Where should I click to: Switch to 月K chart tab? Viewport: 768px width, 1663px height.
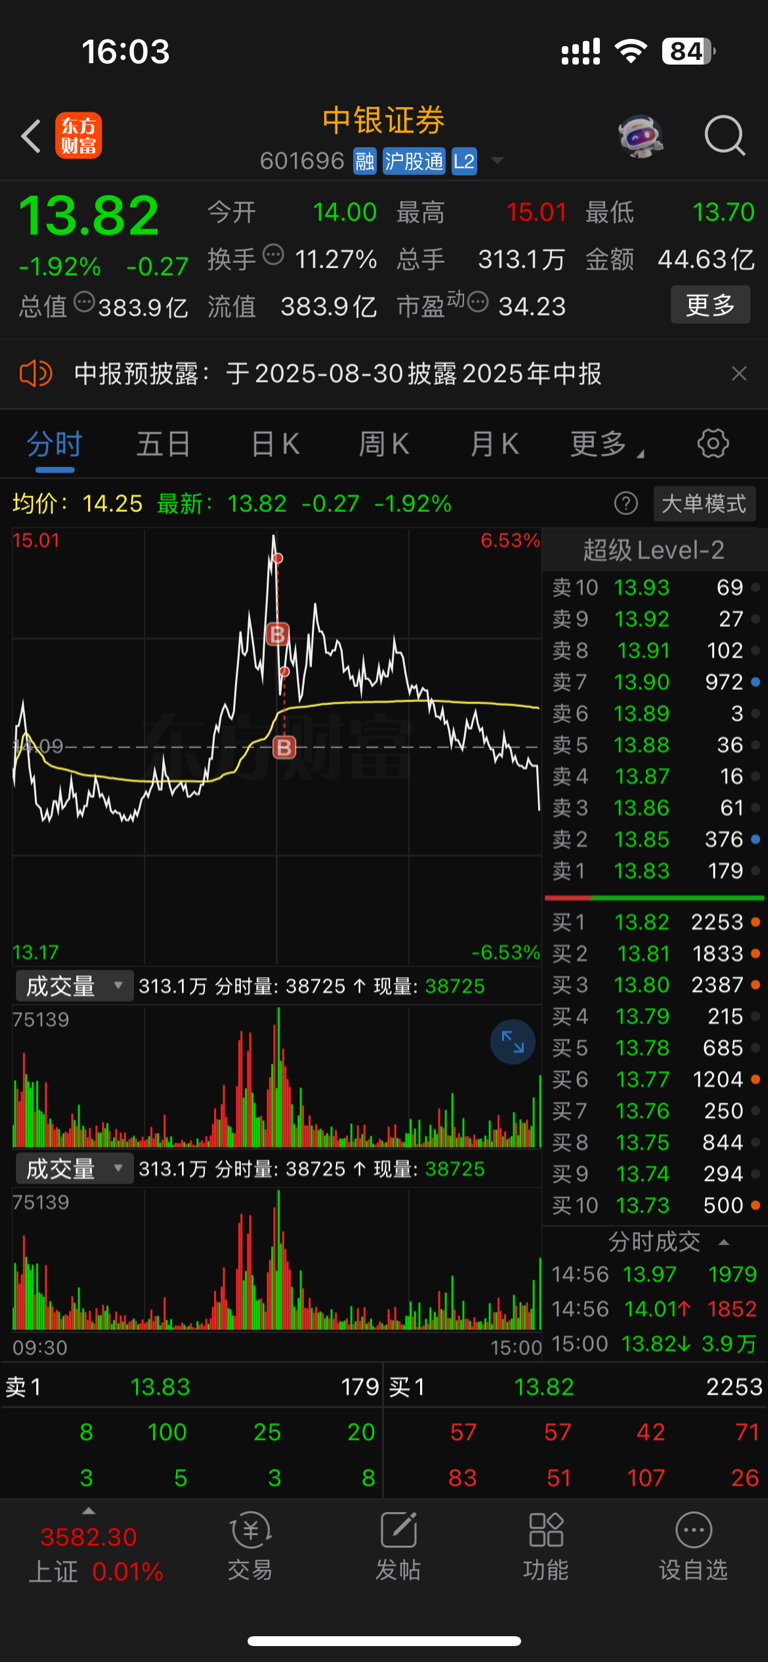[494, 444]
